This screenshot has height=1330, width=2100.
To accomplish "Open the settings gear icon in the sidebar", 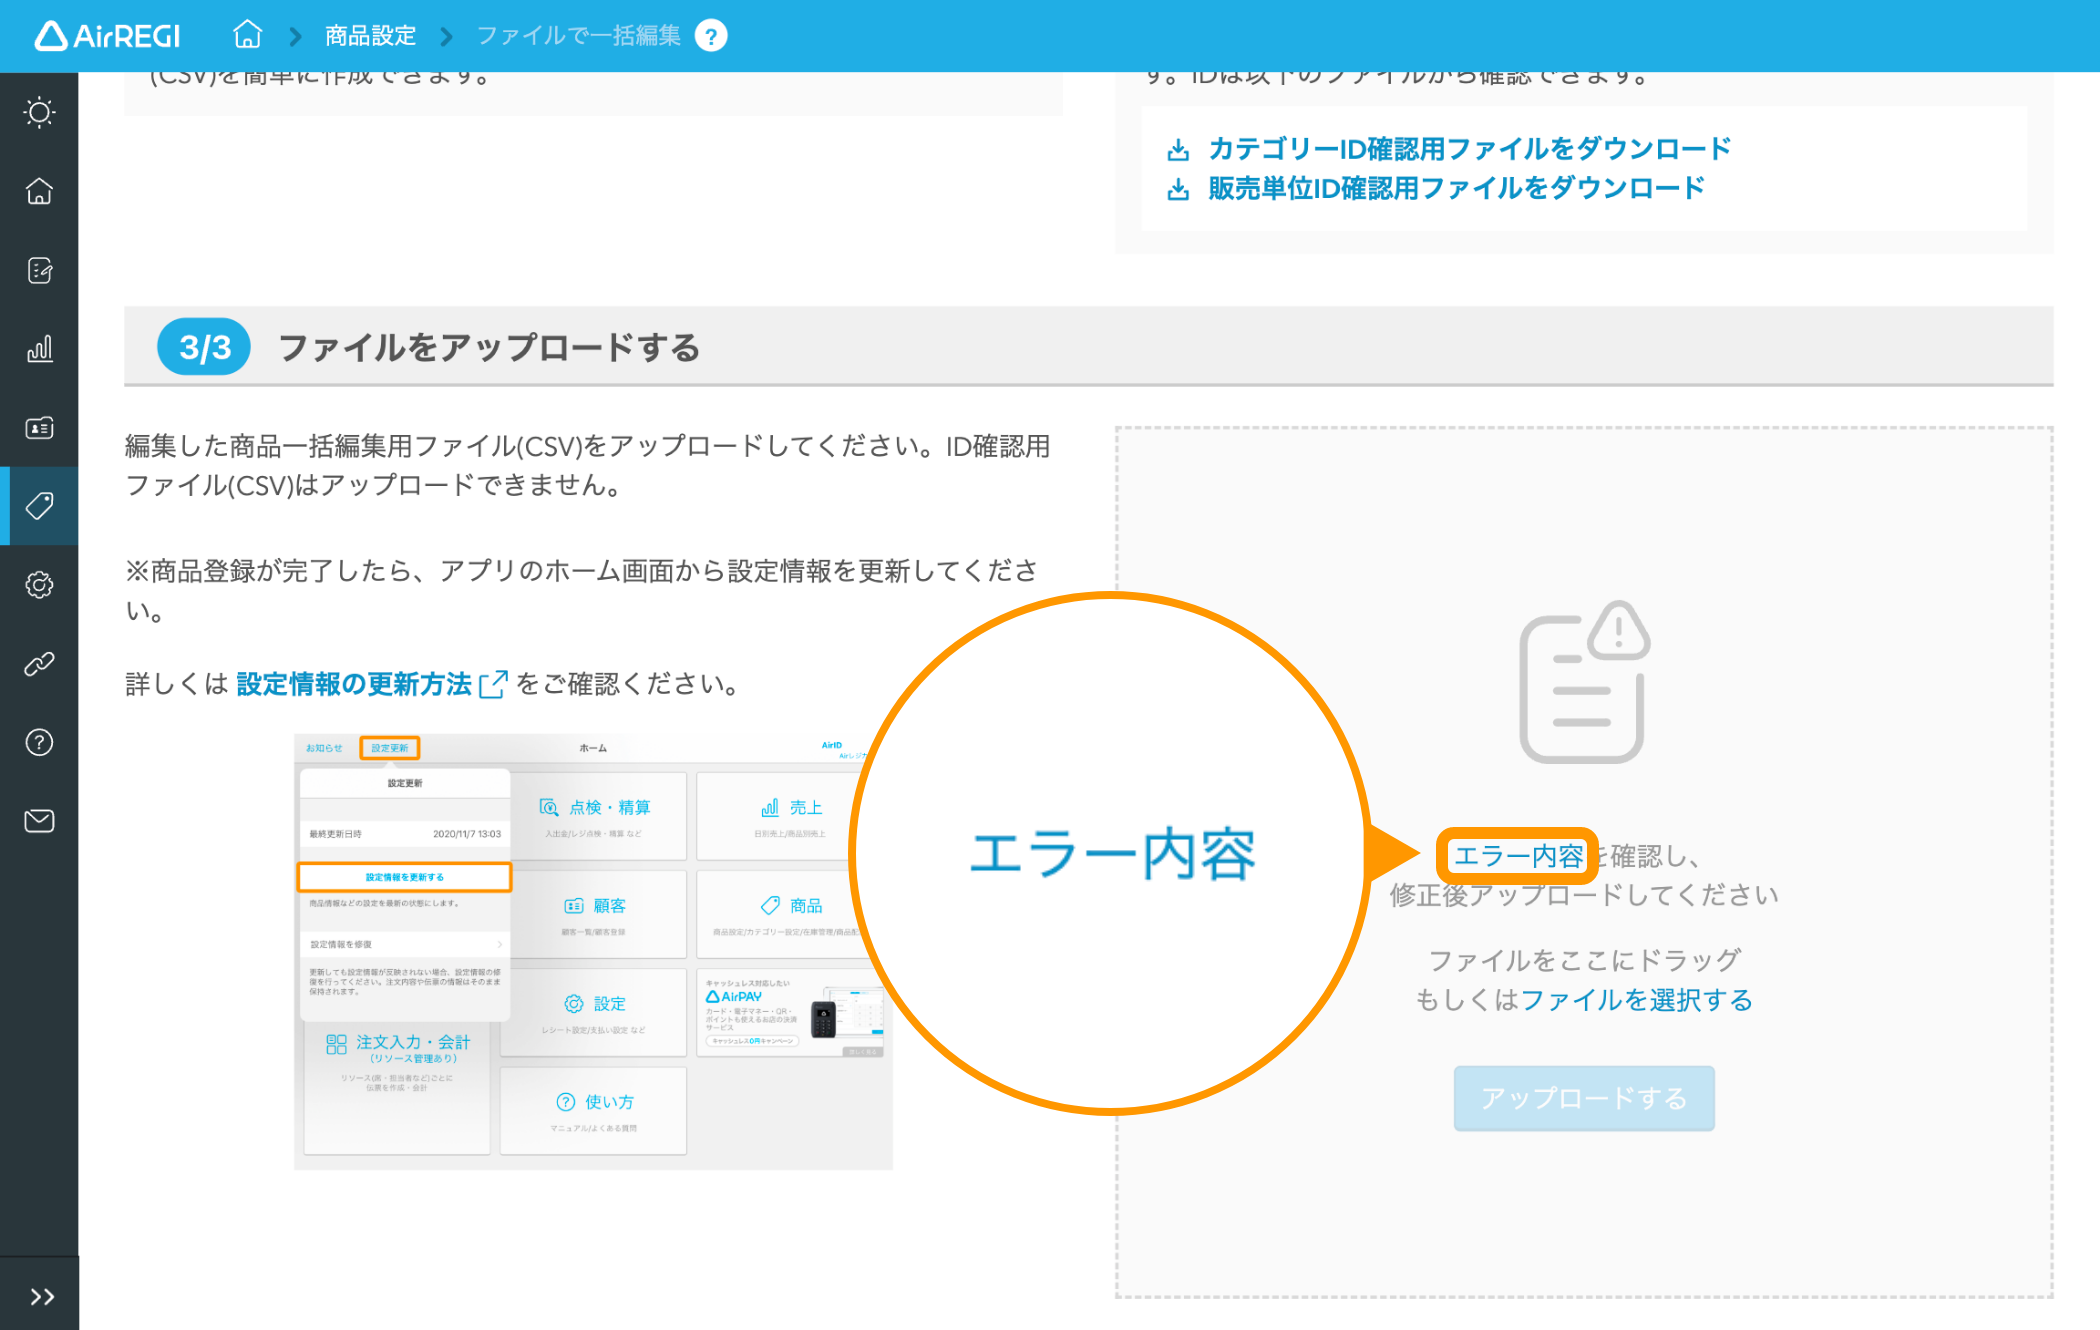I will (39, 585).
